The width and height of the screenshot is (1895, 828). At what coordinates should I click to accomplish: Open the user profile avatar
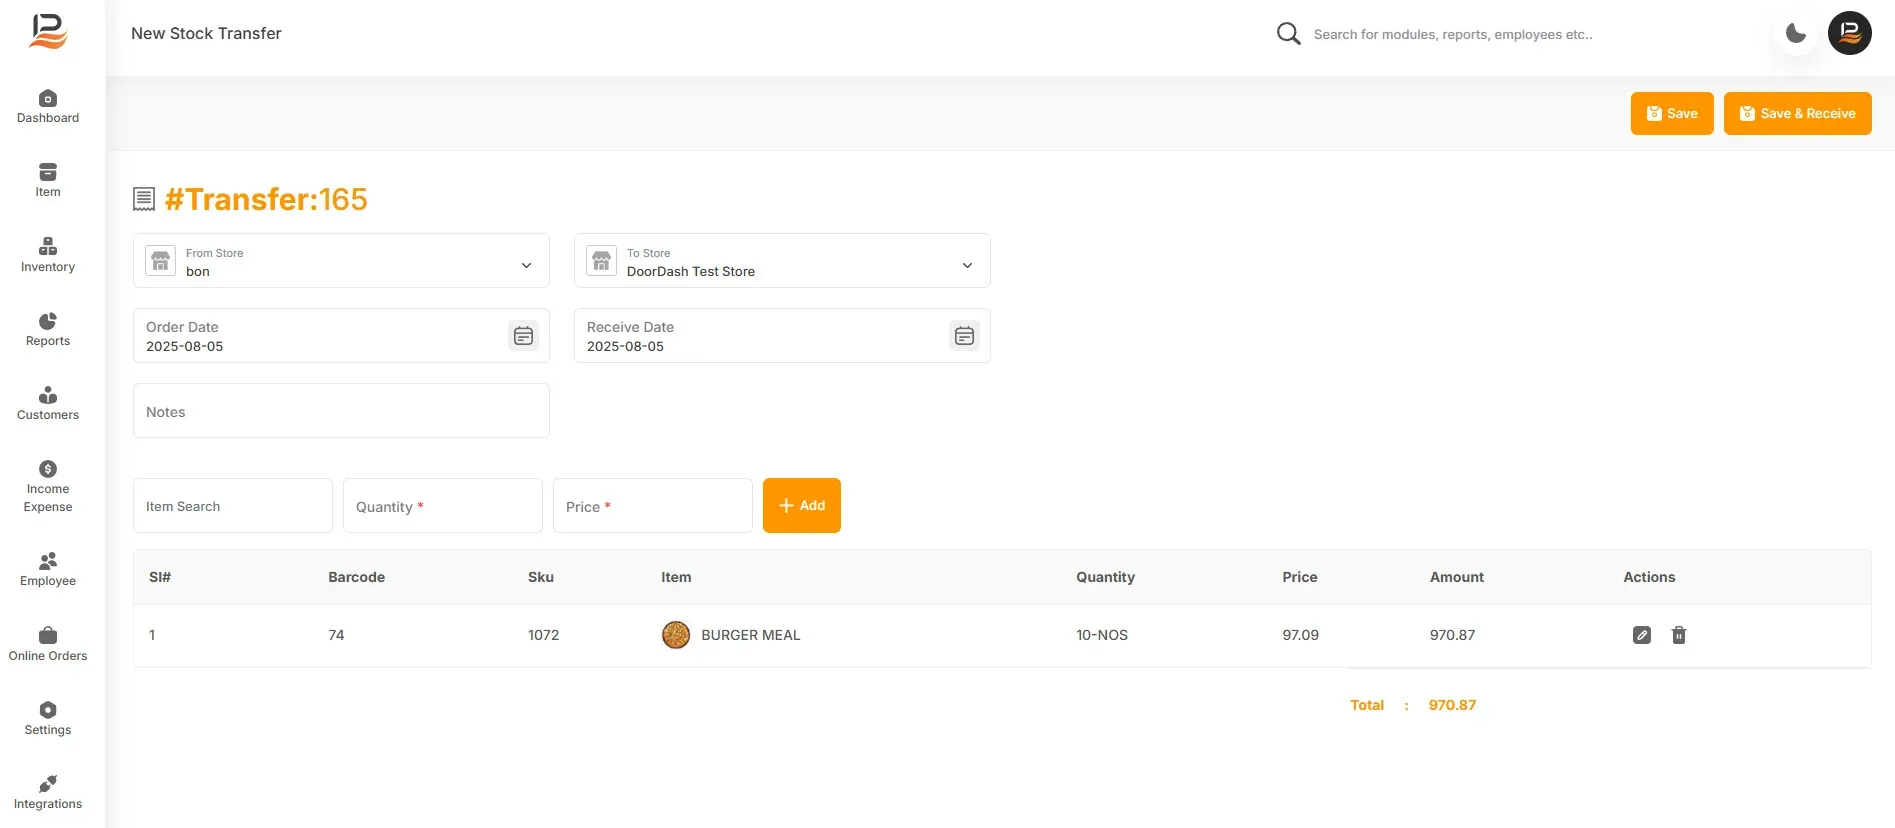coord(1850,33)
